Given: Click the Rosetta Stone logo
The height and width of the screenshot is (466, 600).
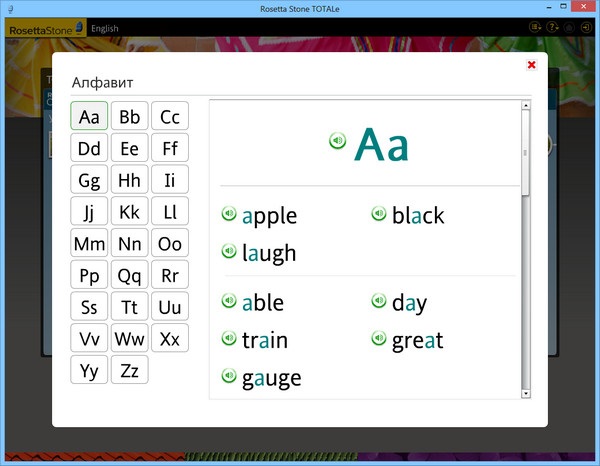Looking at the screenshot, I should (x=46, y=29).
